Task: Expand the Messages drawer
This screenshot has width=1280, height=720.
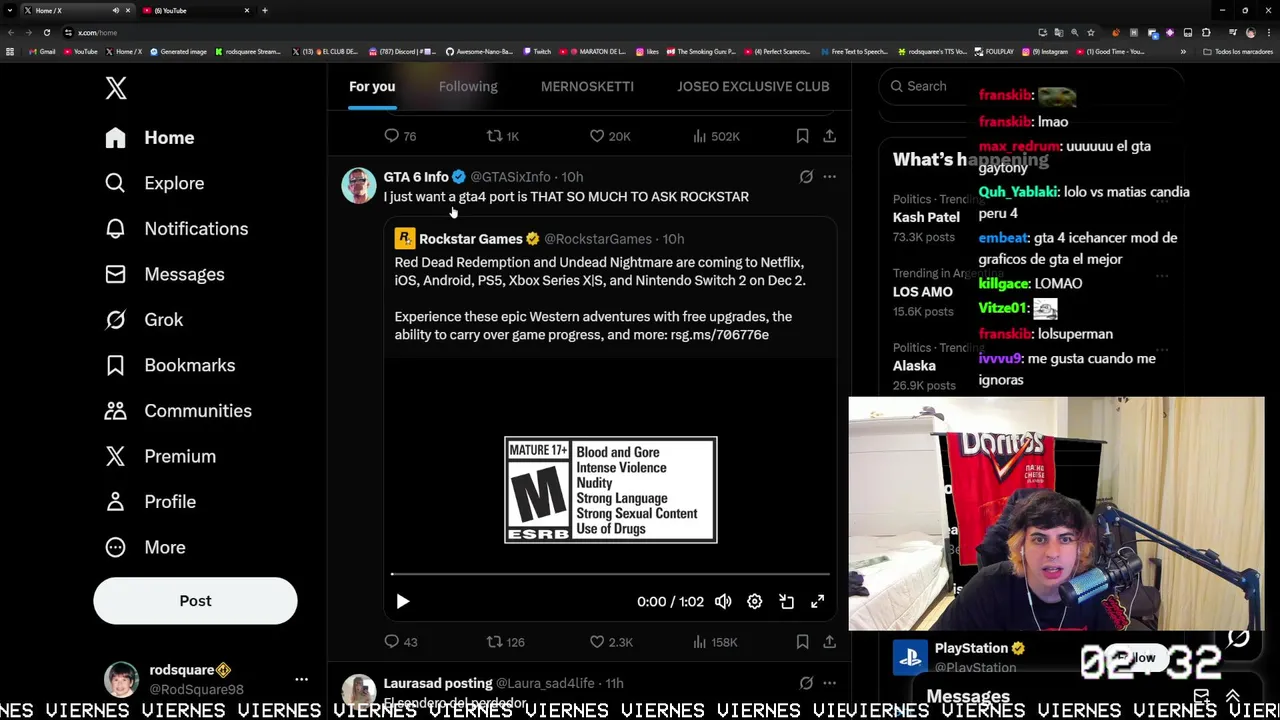Action: pyautogui.click(x=1232, y=697)
